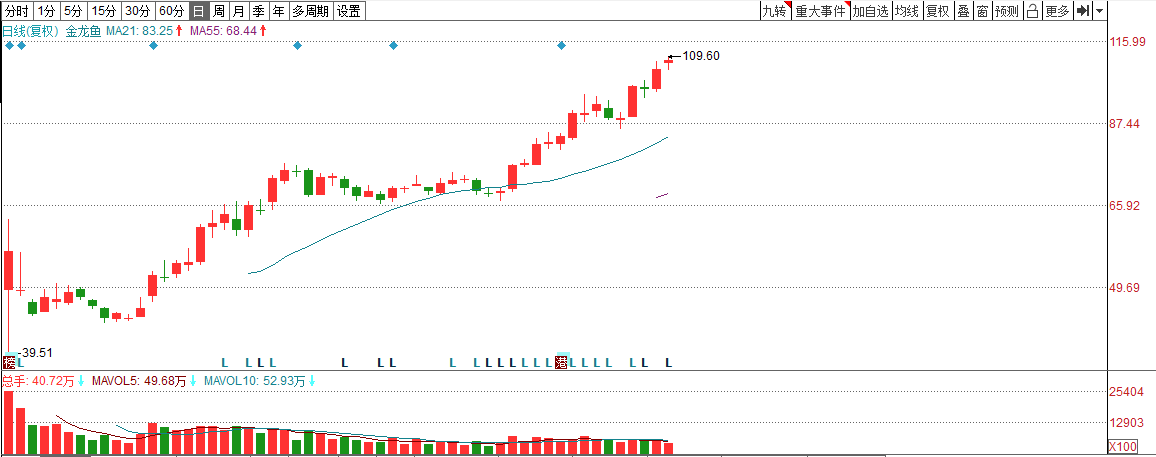Switch to the 周 weekly K-line
The height and width of the screenshot is (457, 1156).
pos(218,11)
